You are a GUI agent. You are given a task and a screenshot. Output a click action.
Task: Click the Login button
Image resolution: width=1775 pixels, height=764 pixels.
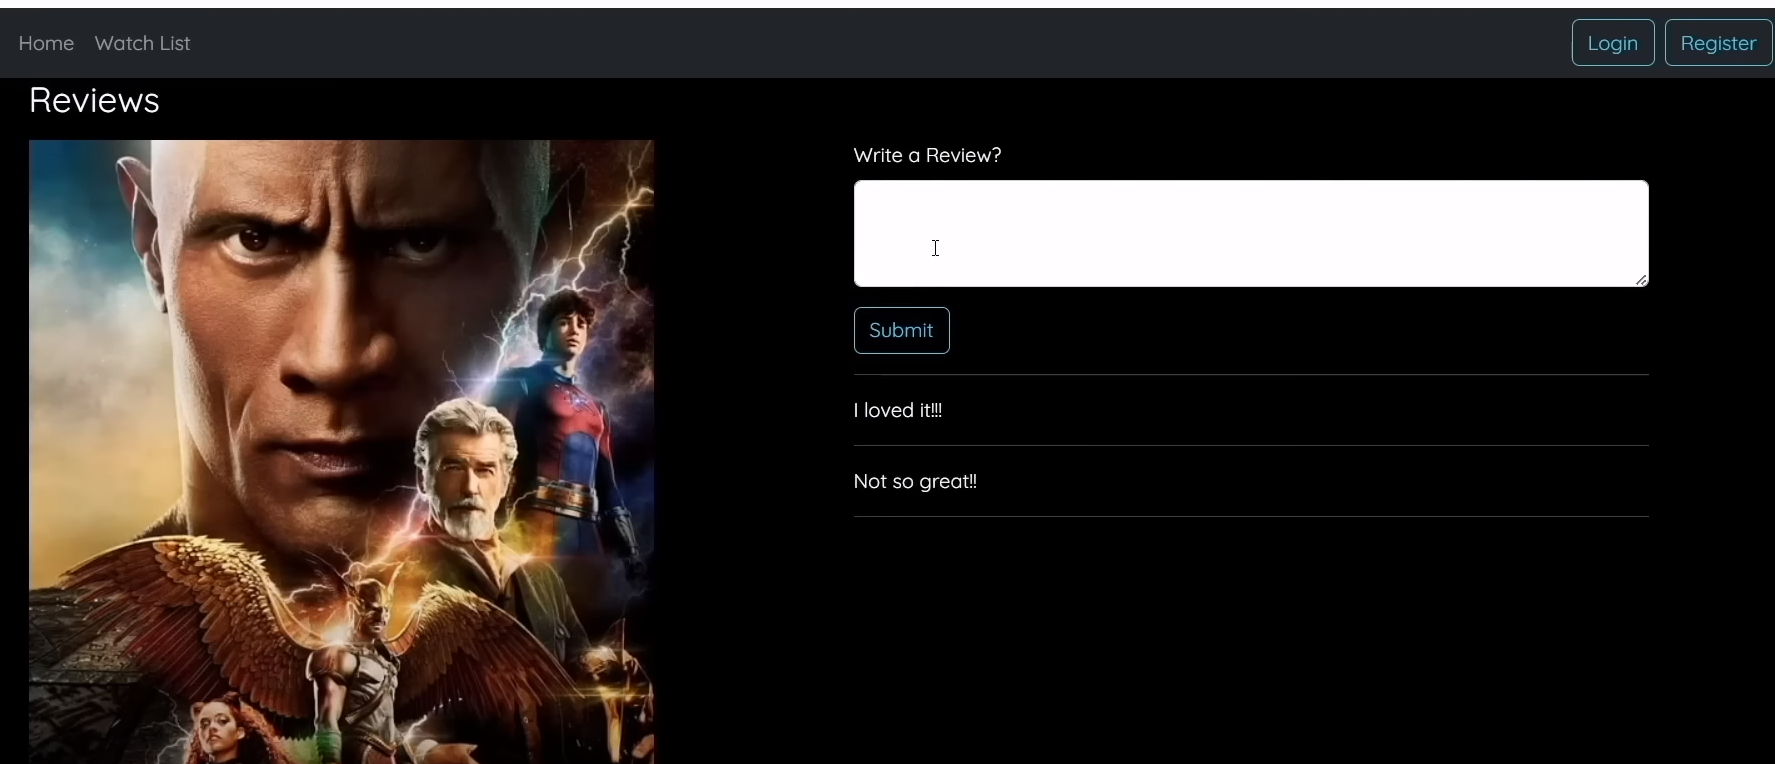point(1613,43)
